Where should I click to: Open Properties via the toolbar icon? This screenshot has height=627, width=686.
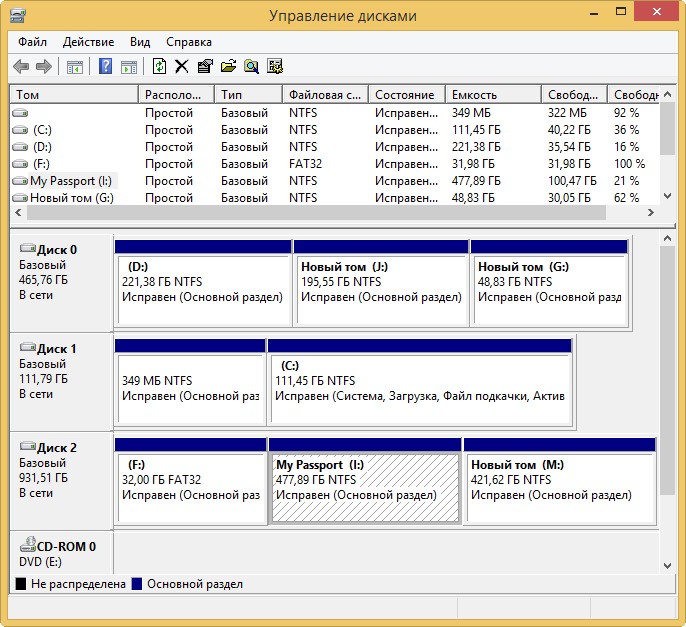205,67
